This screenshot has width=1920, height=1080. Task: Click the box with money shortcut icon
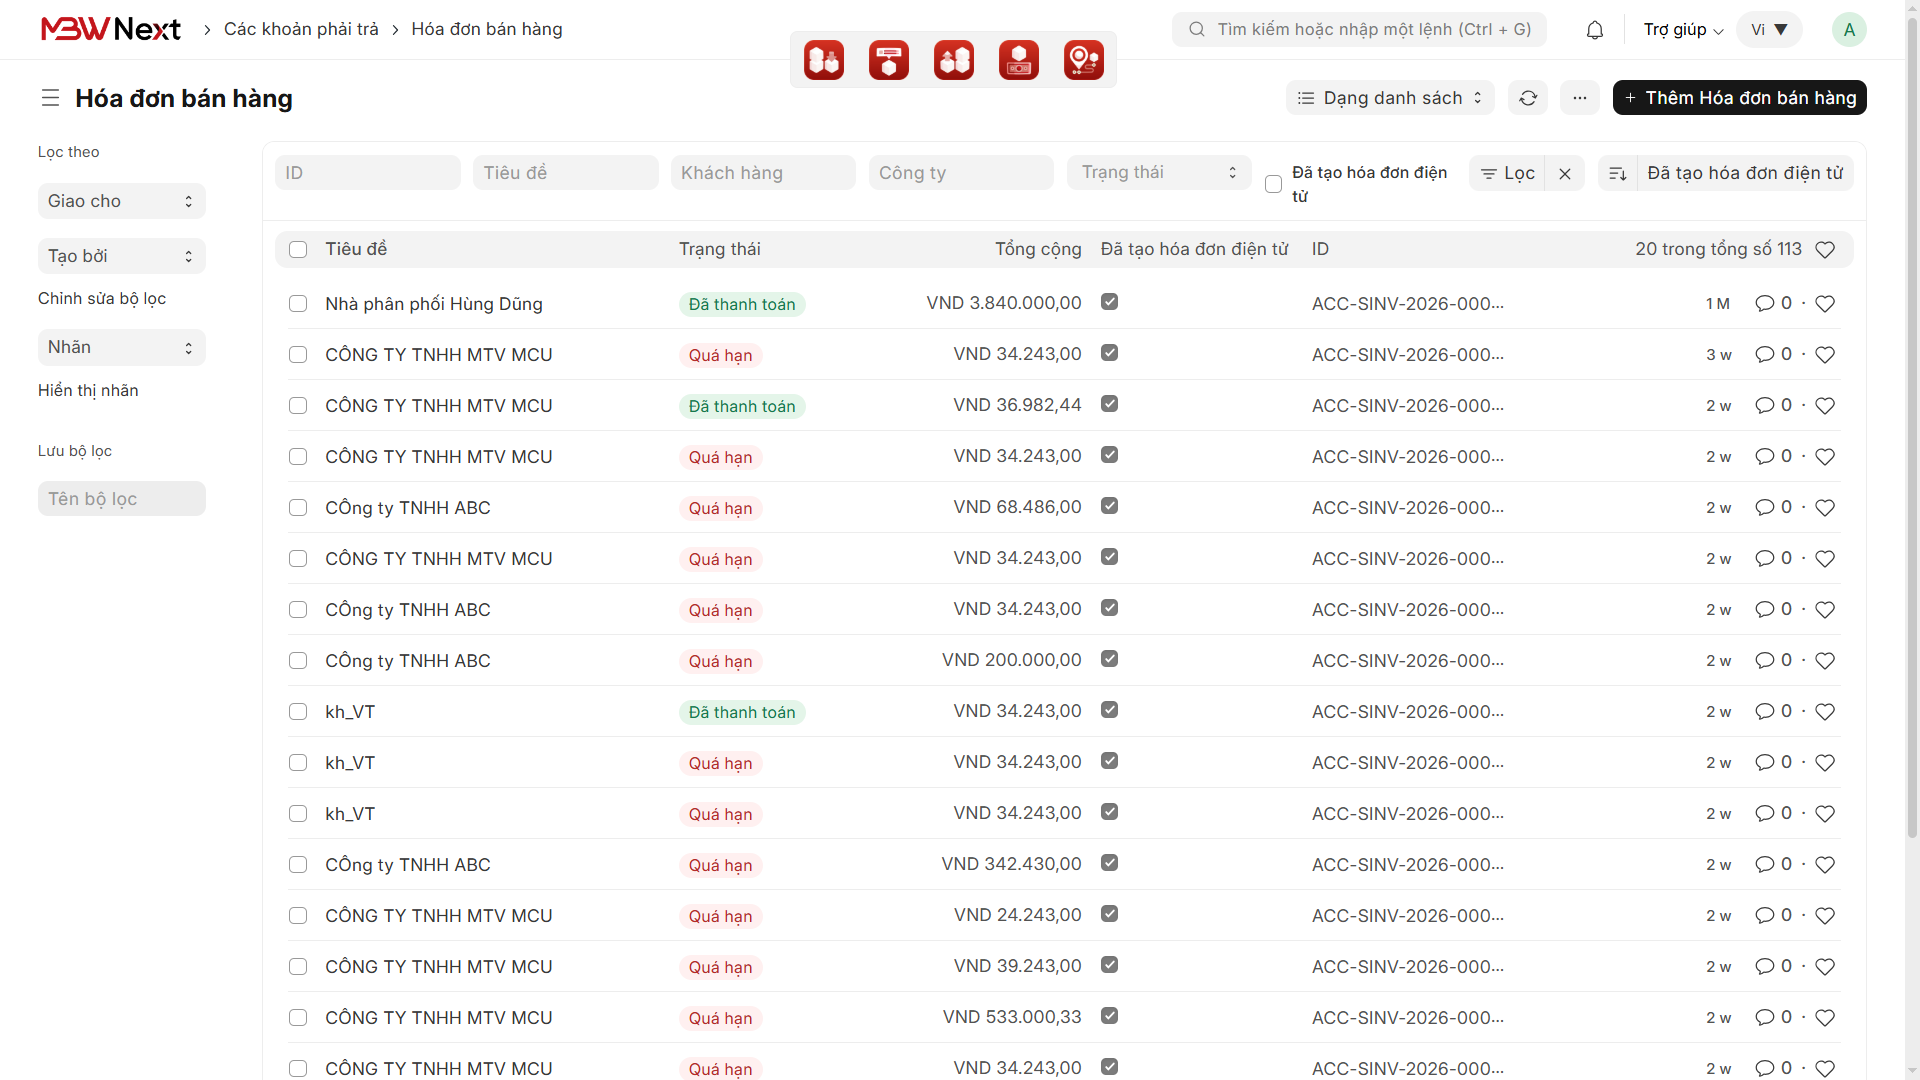coord(1019,60)
